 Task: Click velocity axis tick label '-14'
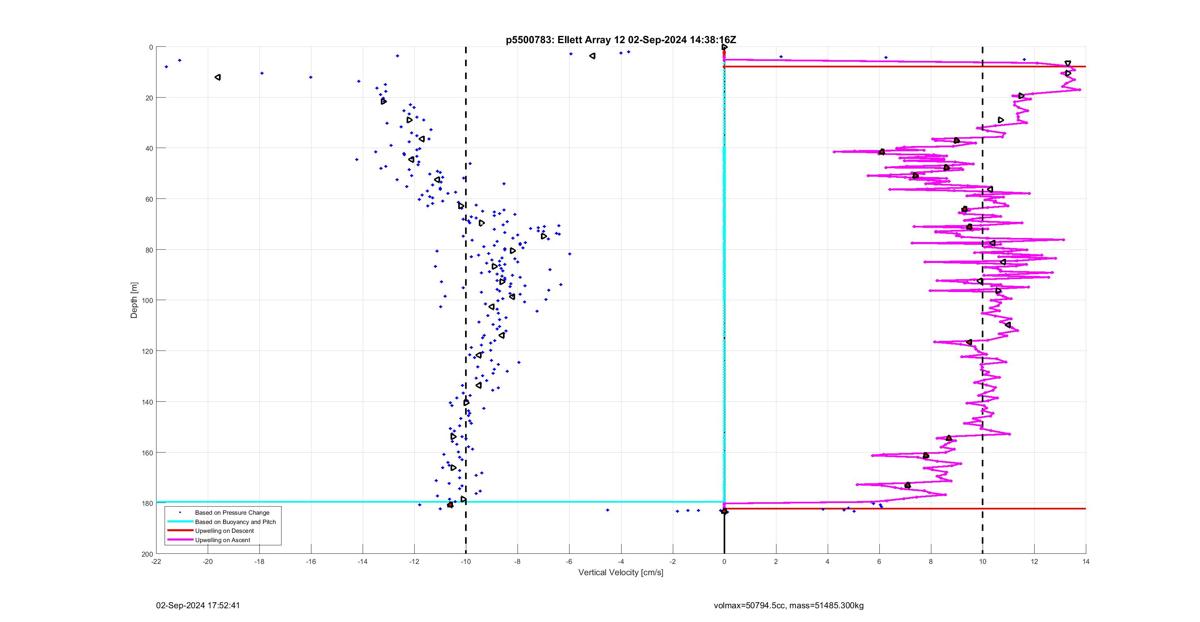(x=363, y=561)
